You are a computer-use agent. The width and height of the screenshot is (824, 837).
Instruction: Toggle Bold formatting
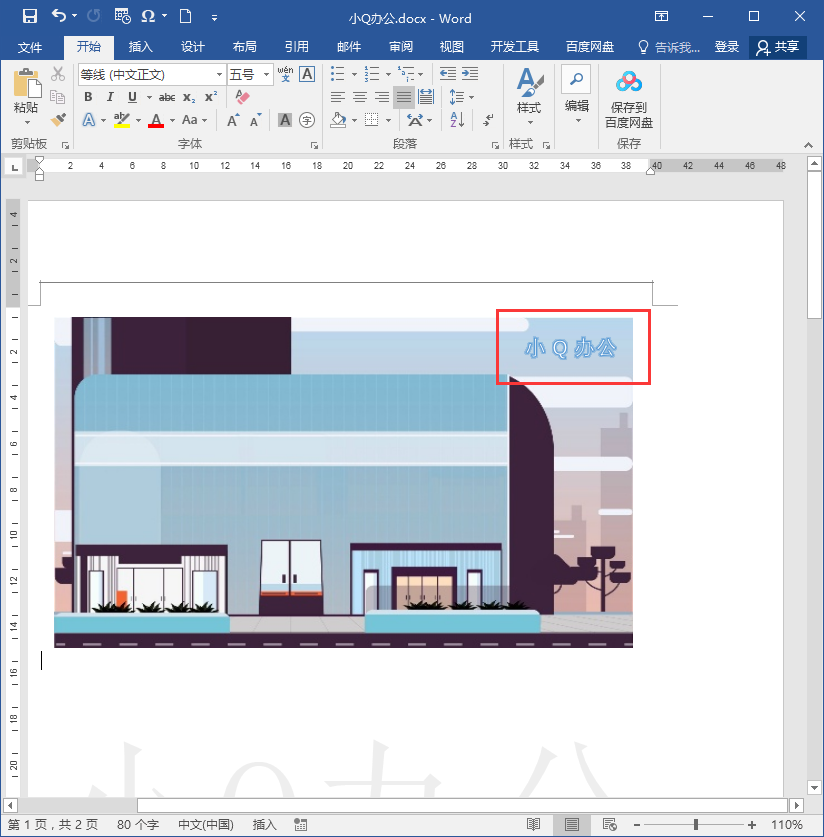click(x=88, y=97)
